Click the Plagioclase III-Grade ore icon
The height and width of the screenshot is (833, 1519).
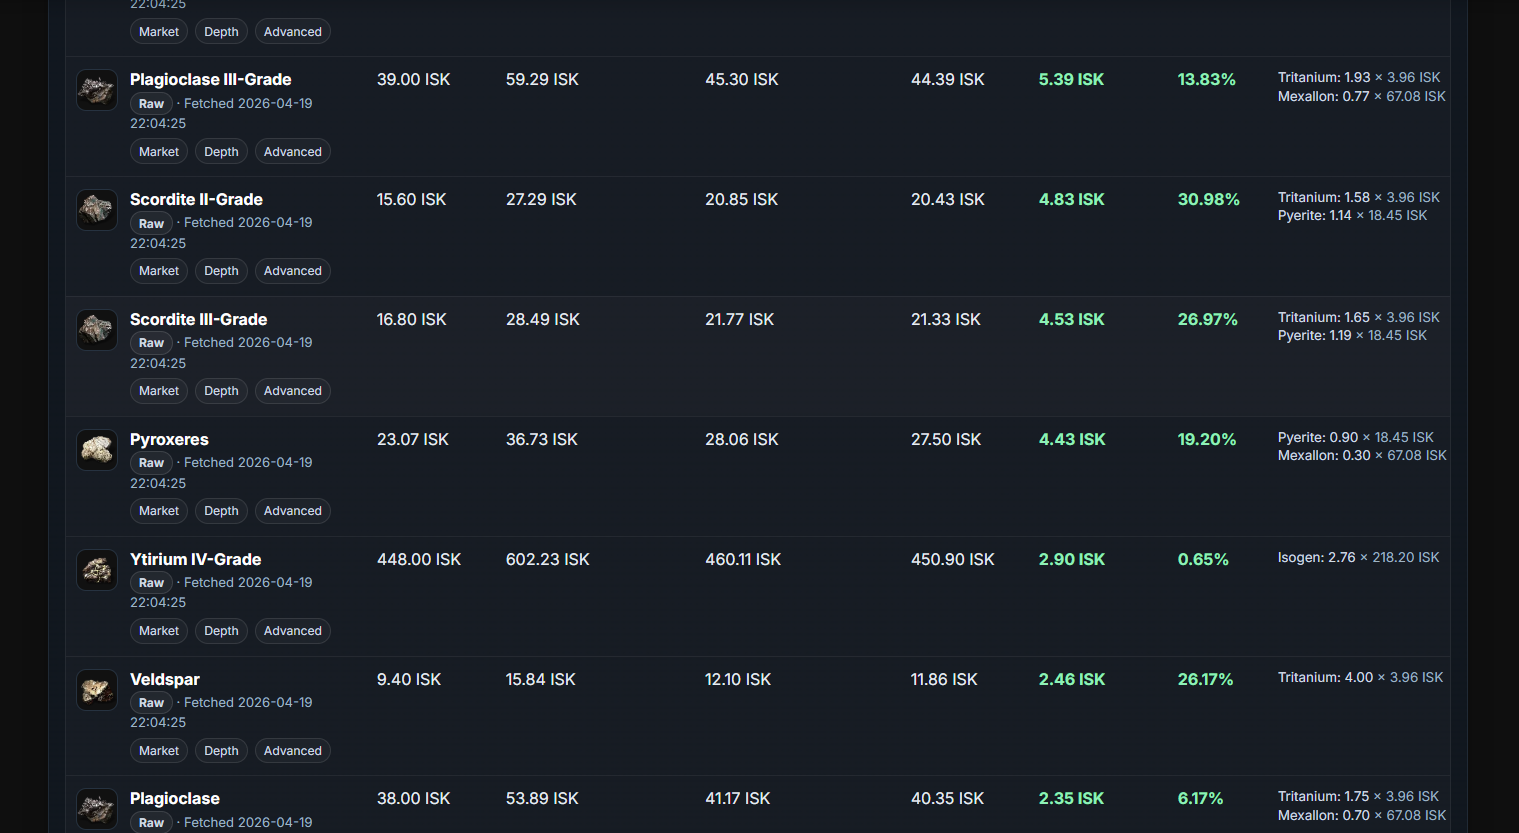point(97,90)
